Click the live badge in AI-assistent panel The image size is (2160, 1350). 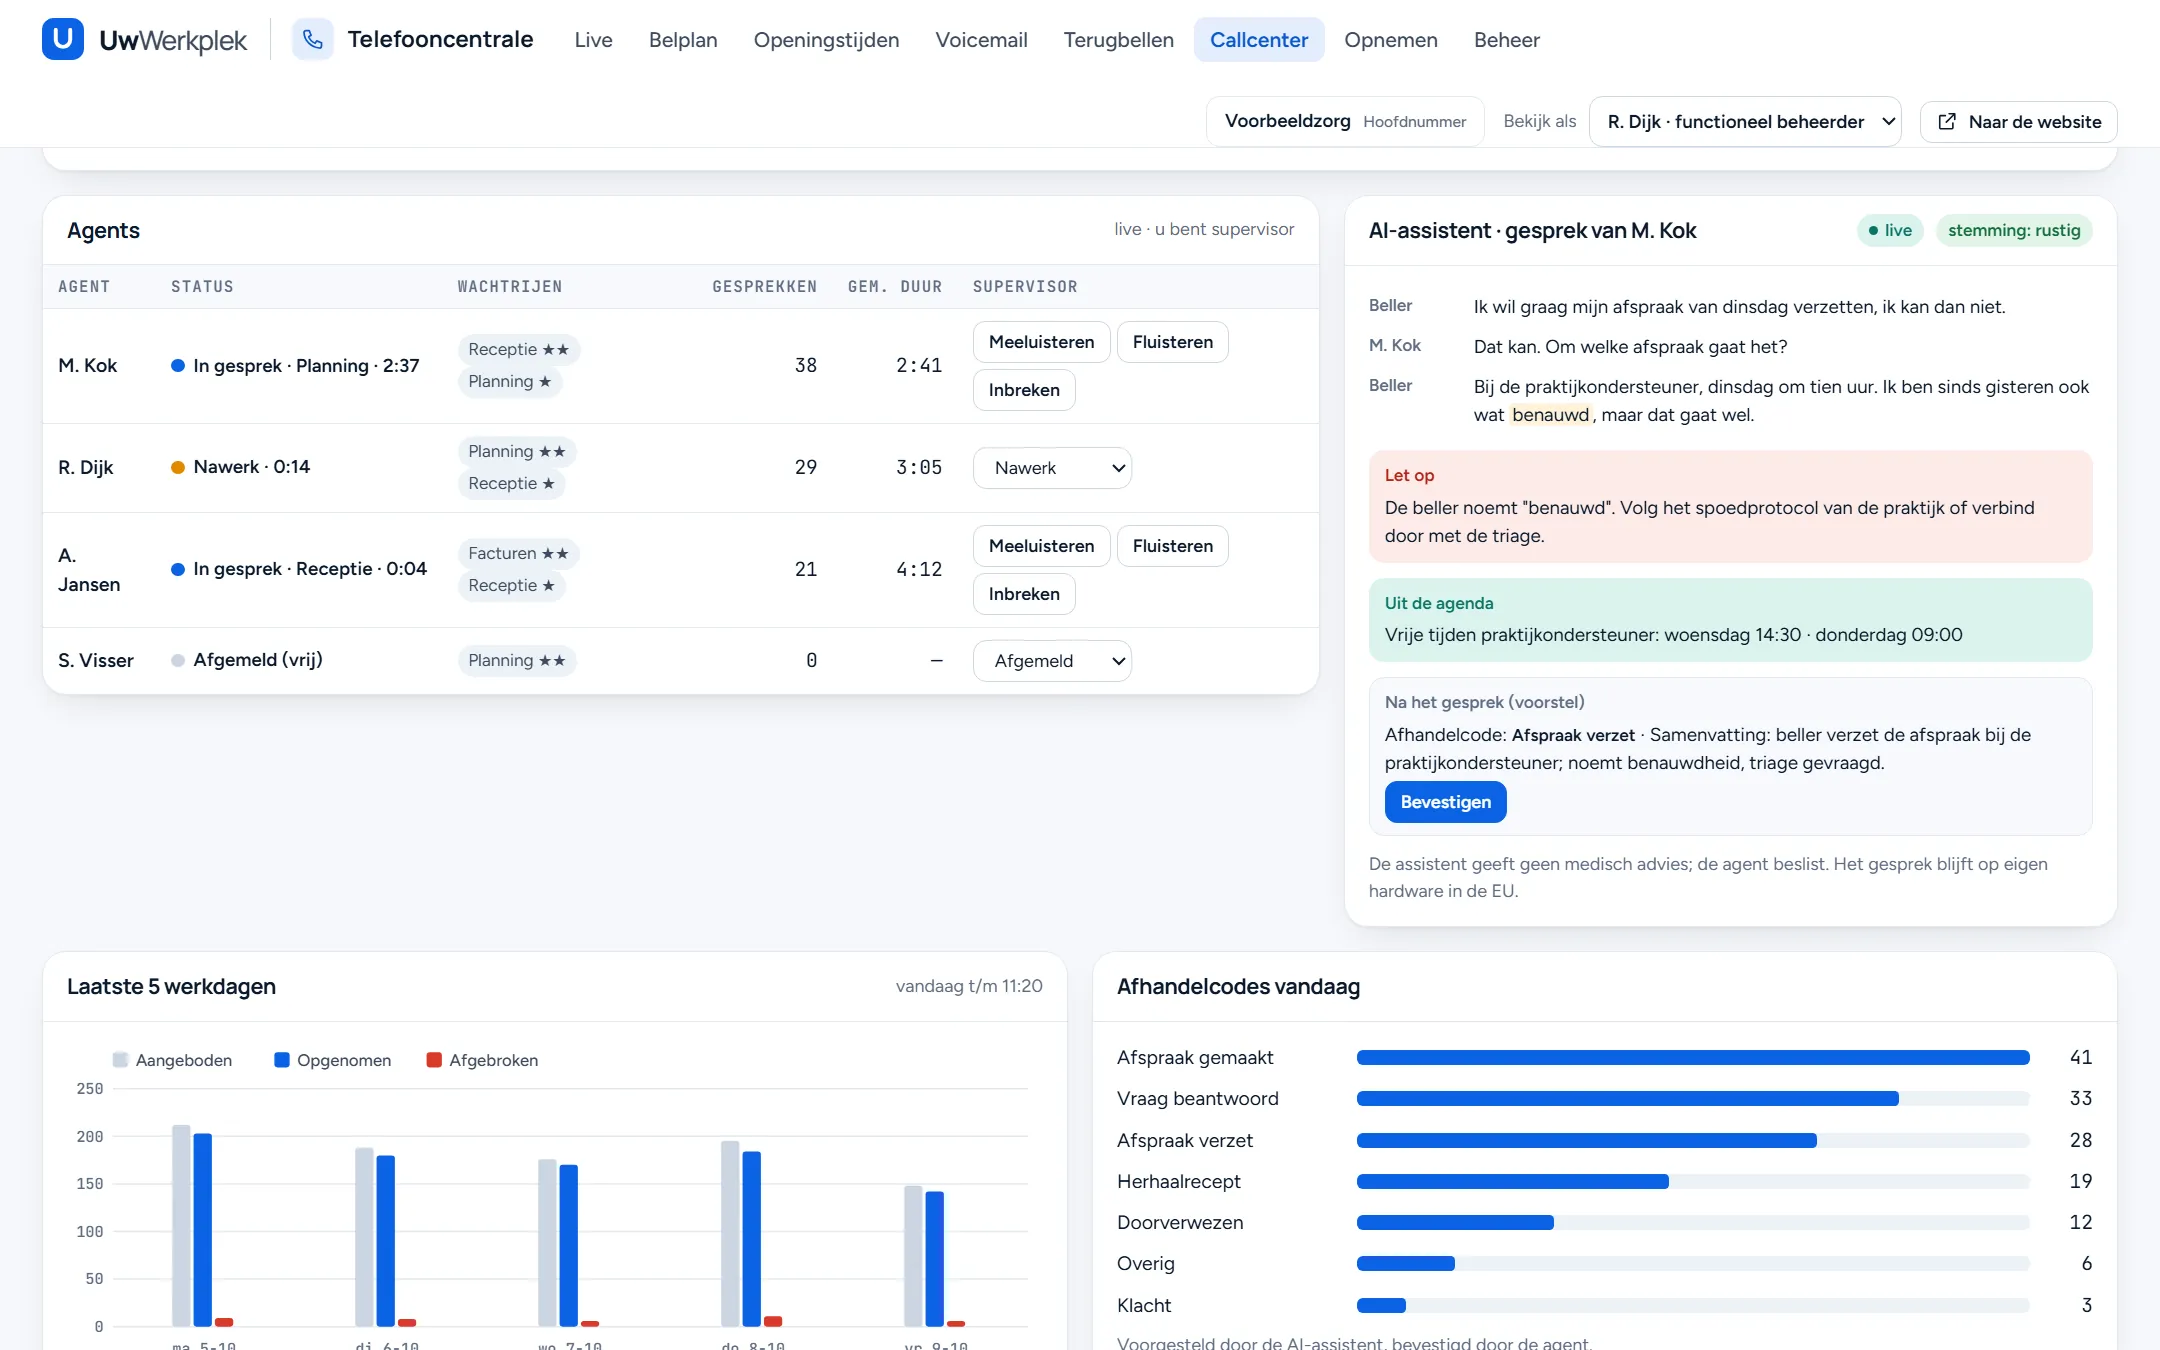click(1890, 231)
